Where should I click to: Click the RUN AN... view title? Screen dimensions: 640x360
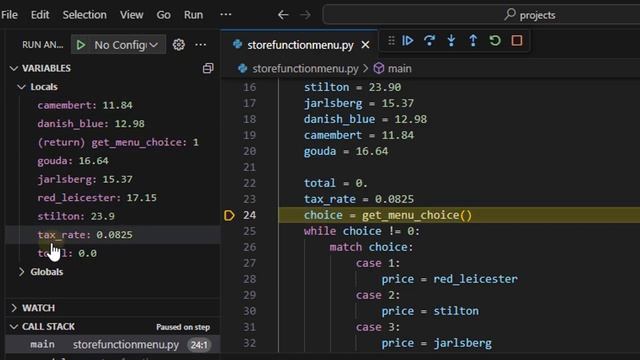click(x=42, y=44)
